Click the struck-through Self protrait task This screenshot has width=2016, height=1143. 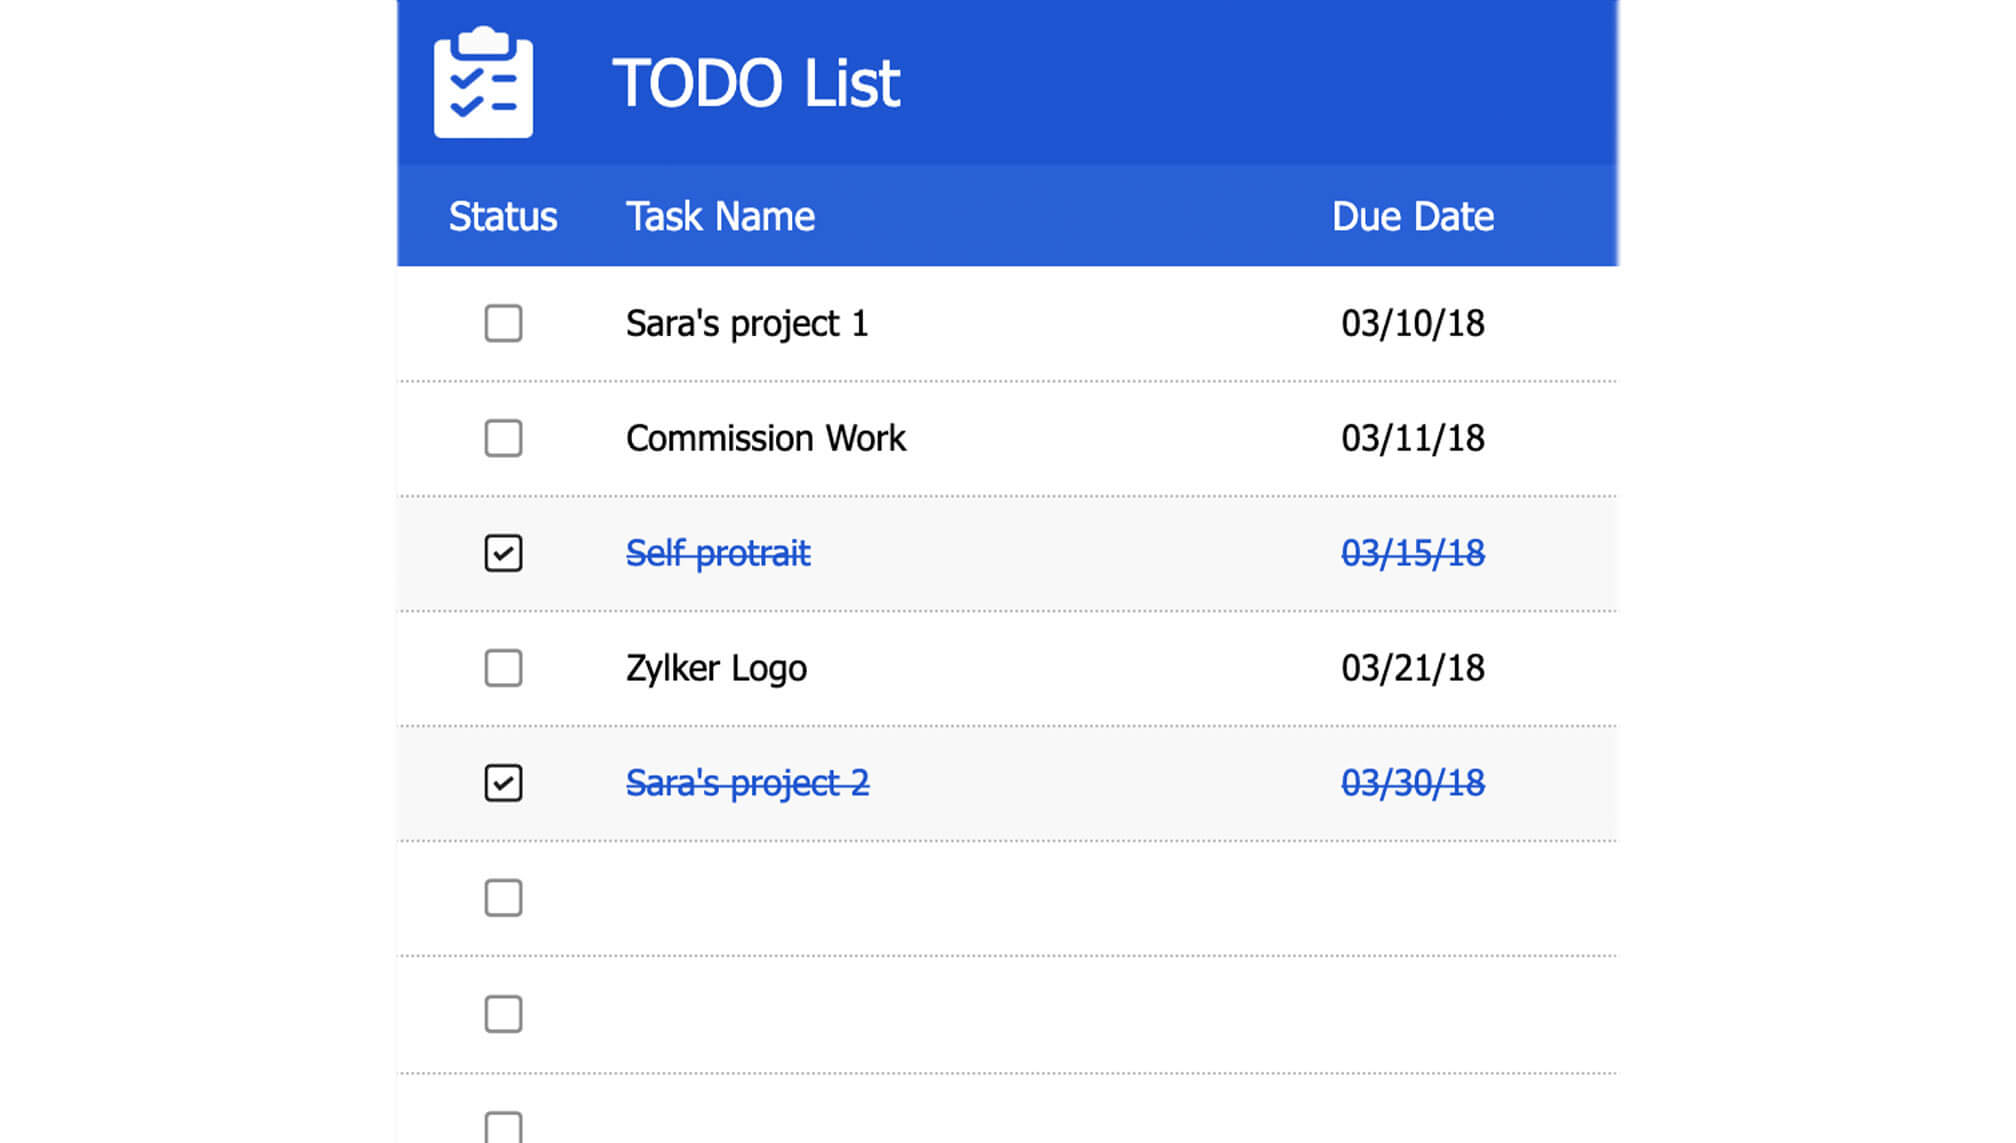pyautogui.click(x=717, y=553)
